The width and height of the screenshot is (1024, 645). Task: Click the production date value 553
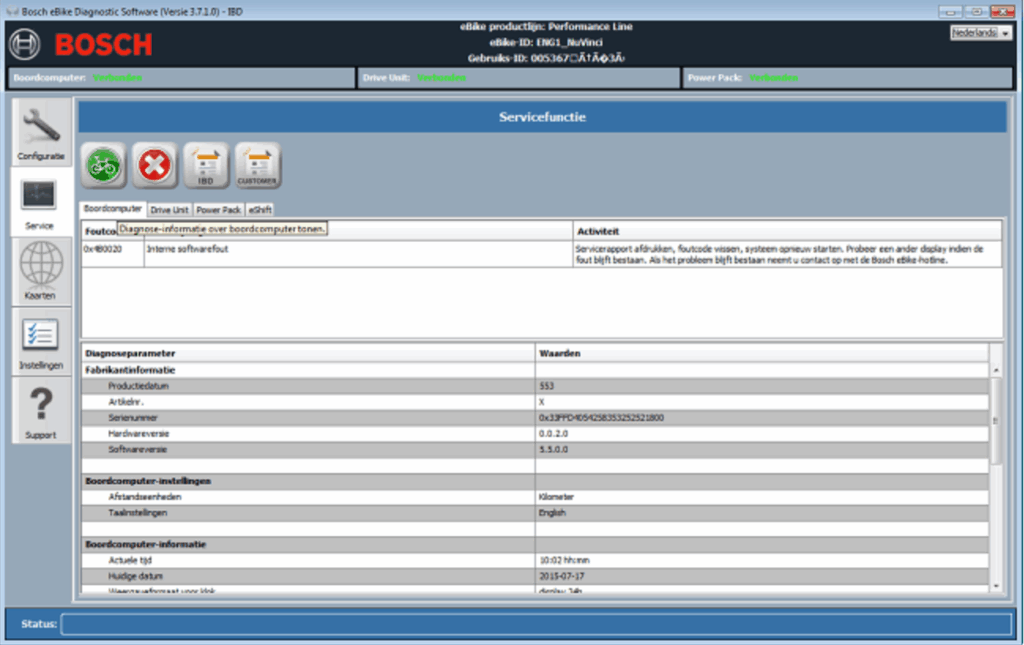(x=547, y=386)
